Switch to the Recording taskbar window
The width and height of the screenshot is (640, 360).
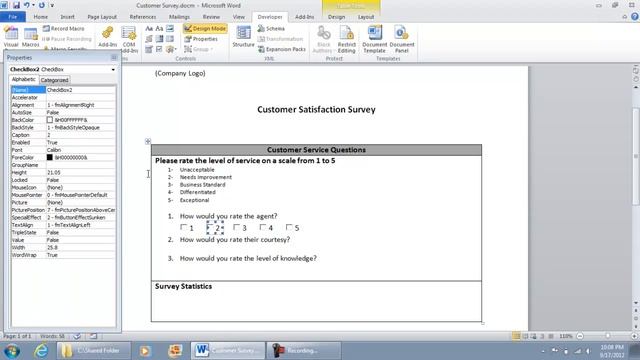pos(304,351)
